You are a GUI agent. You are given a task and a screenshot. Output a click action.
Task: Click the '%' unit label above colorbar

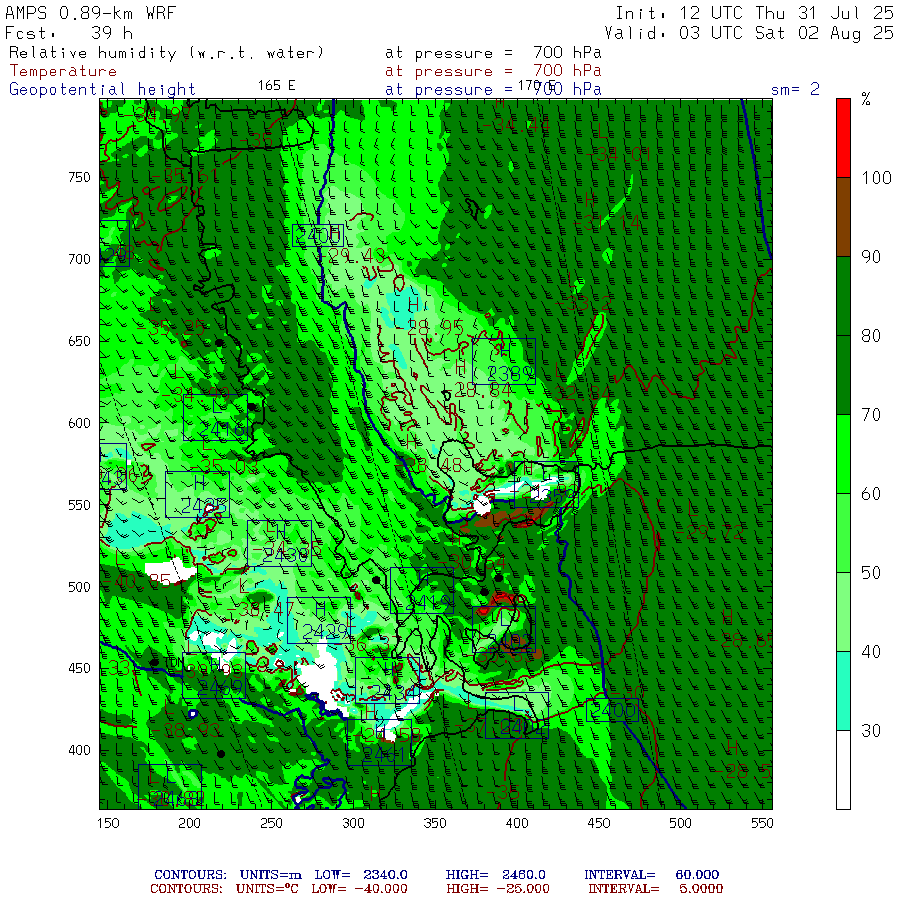[x=866, y=99]
